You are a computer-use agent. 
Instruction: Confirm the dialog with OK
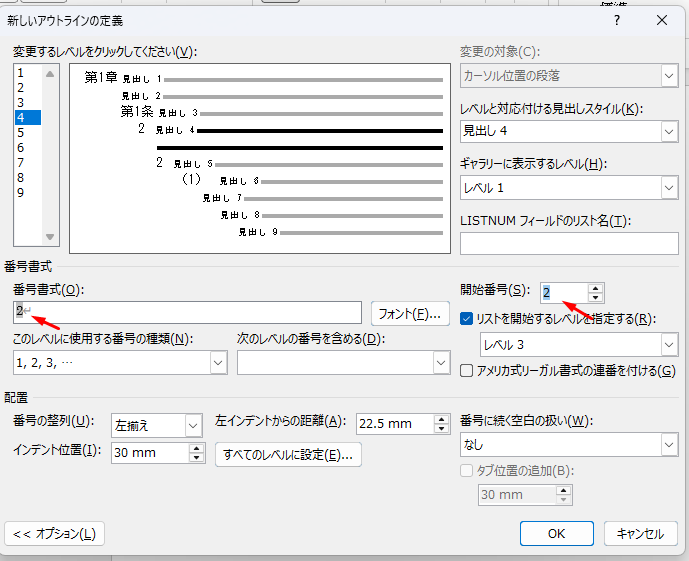pyautogui.click(x=557, y=534)
